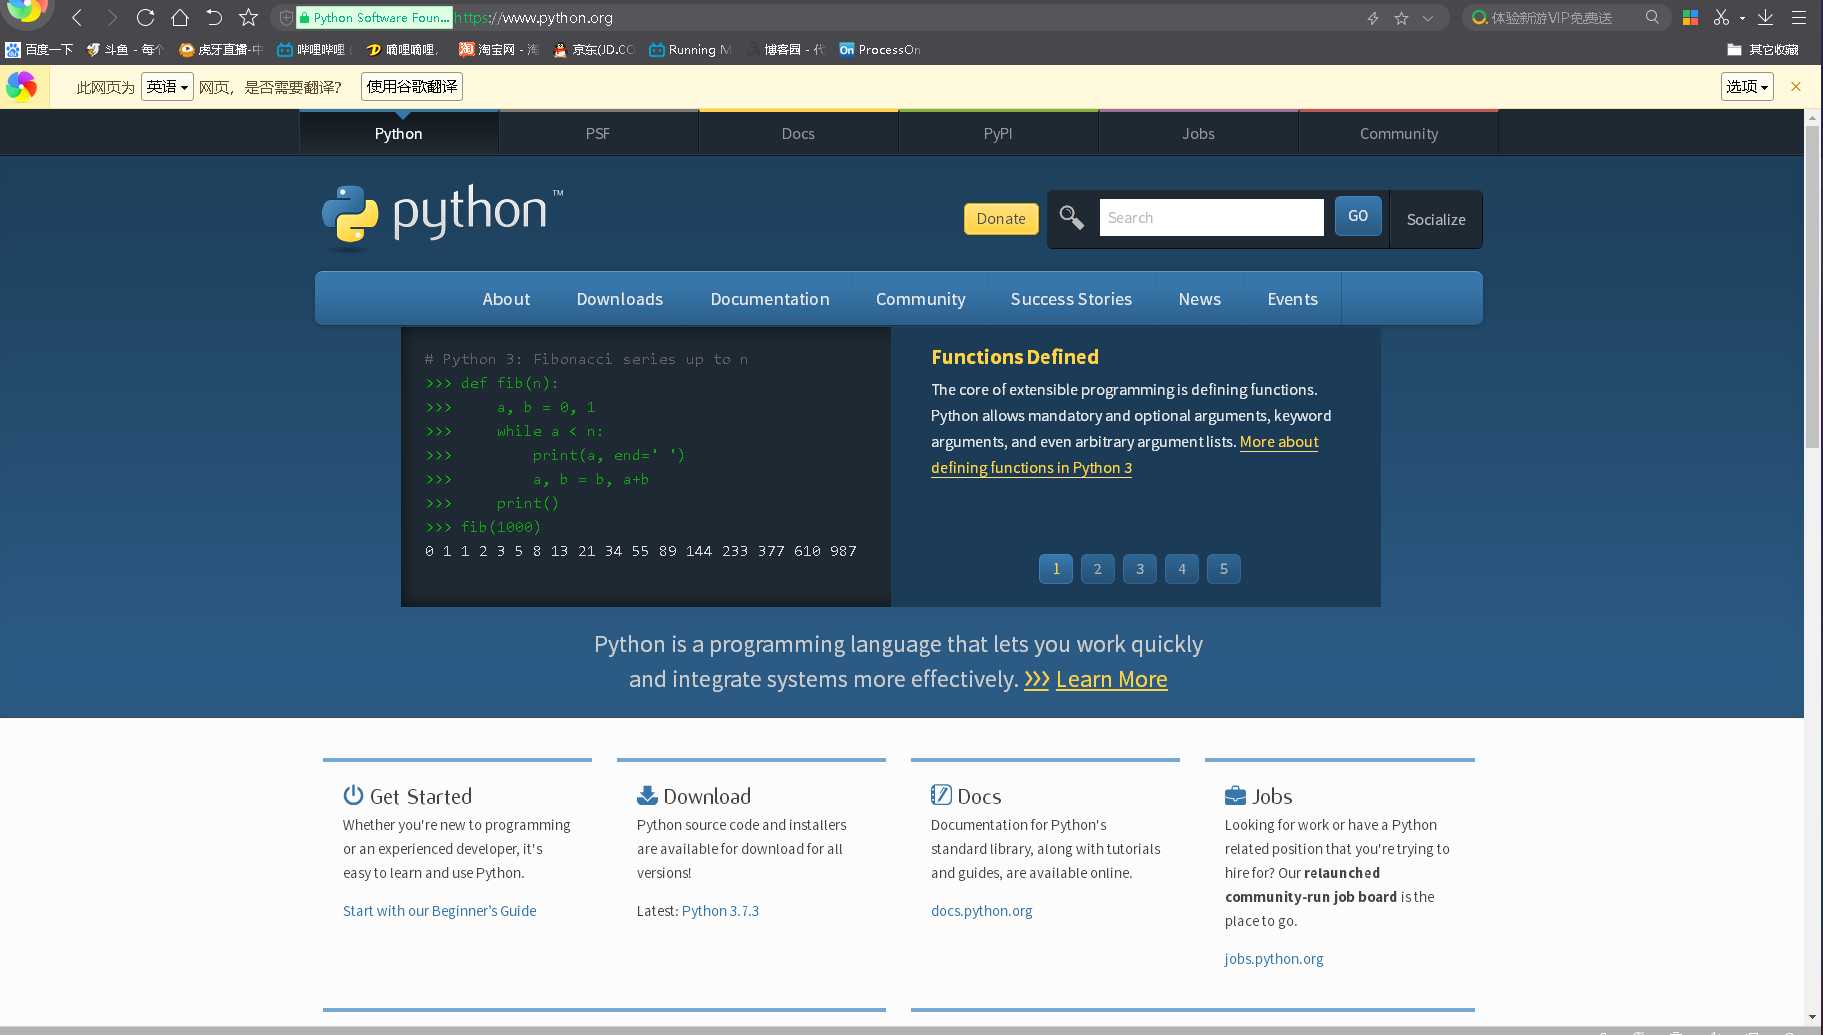The height and width of the screenshot is (1035, 1823).
Task: Open the Python 3.7.3 download link
Action: [720, 911]
